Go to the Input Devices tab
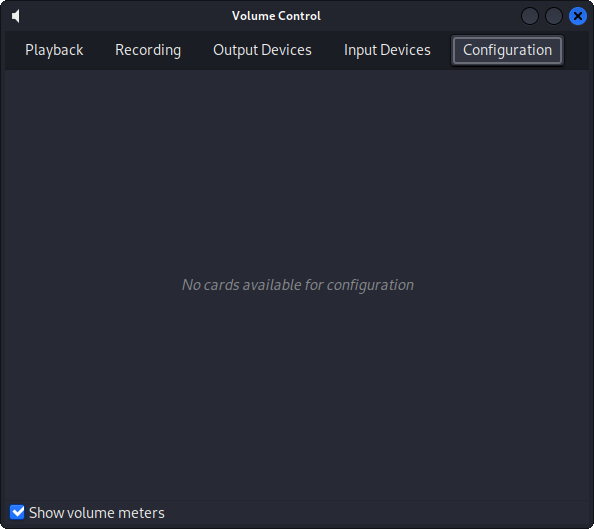This screenshot has width=594, height=529. click(x=387, y=50)
